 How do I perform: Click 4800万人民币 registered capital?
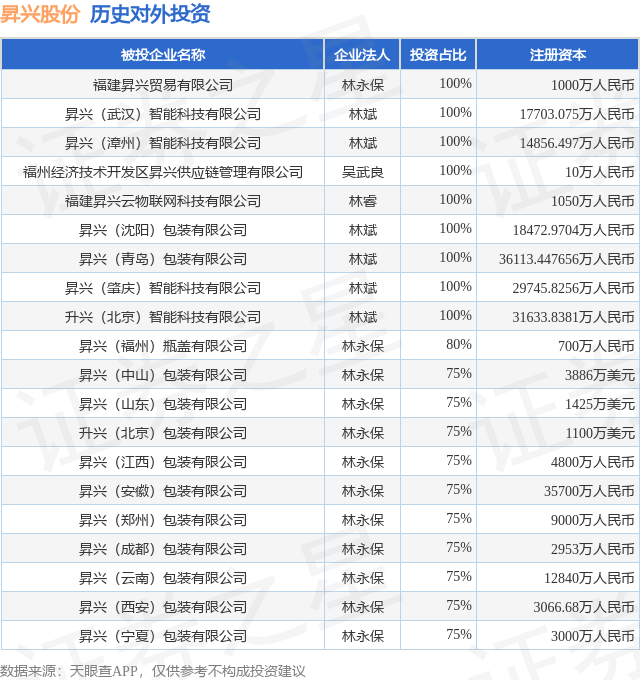[593, 462]
